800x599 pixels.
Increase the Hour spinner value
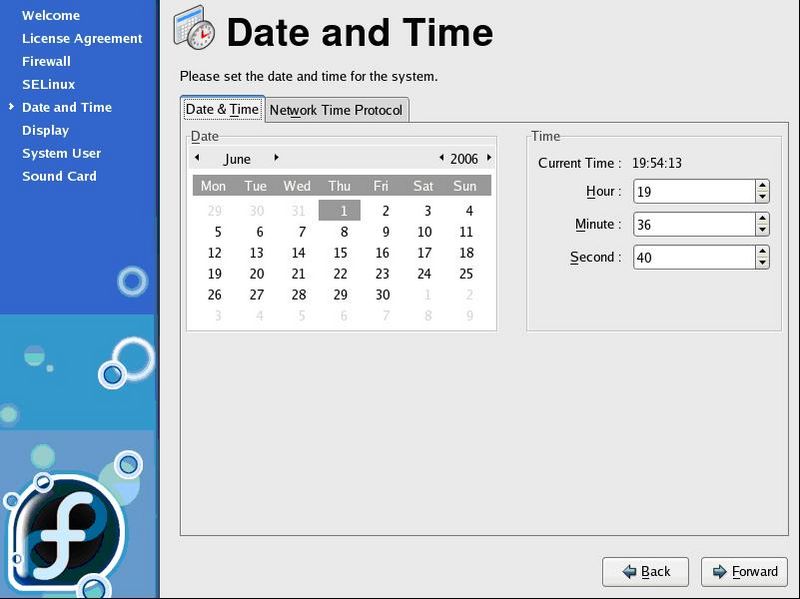(762, 186)
